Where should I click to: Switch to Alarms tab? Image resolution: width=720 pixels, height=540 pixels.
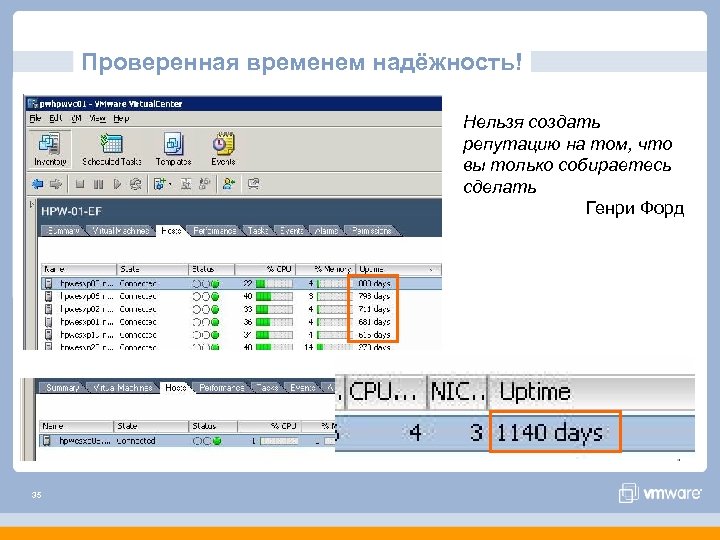[326, 231]
